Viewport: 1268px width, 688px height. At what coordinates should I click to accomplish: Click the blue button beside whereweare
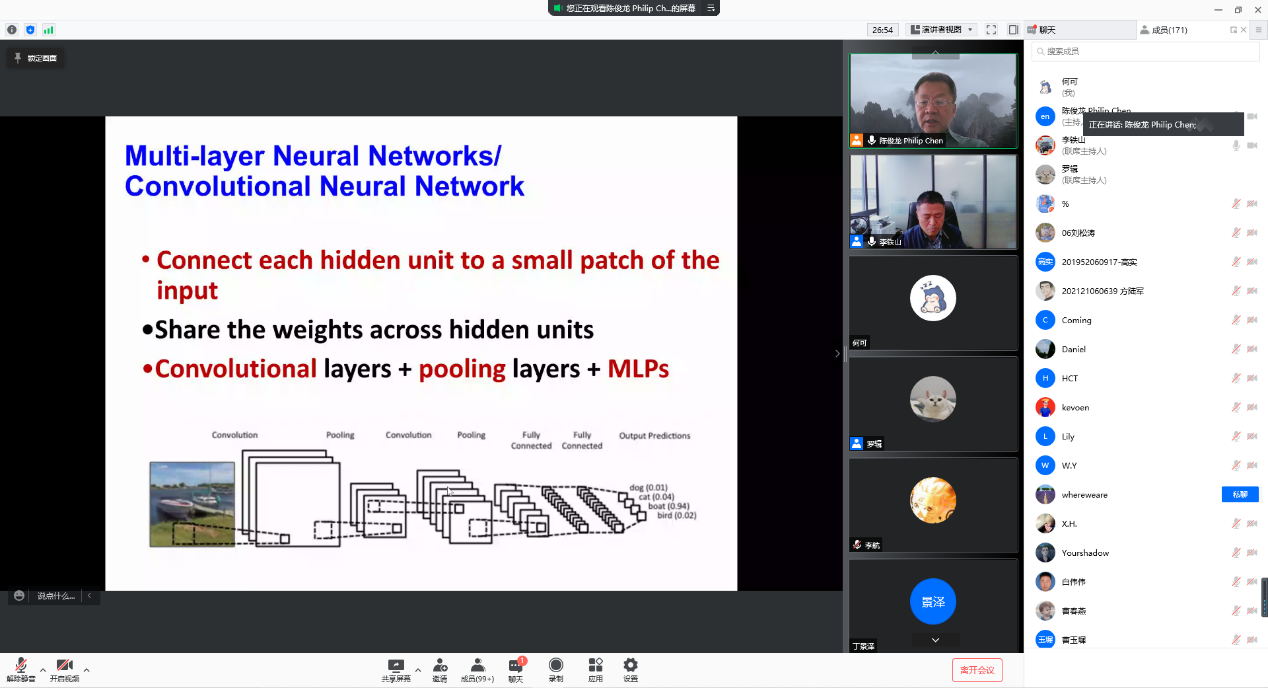click(x=1239, y=495)
